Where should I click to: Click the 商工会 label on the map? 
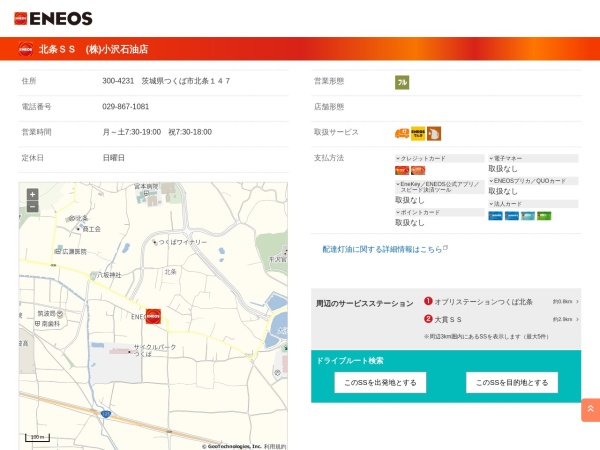point(91,229)
